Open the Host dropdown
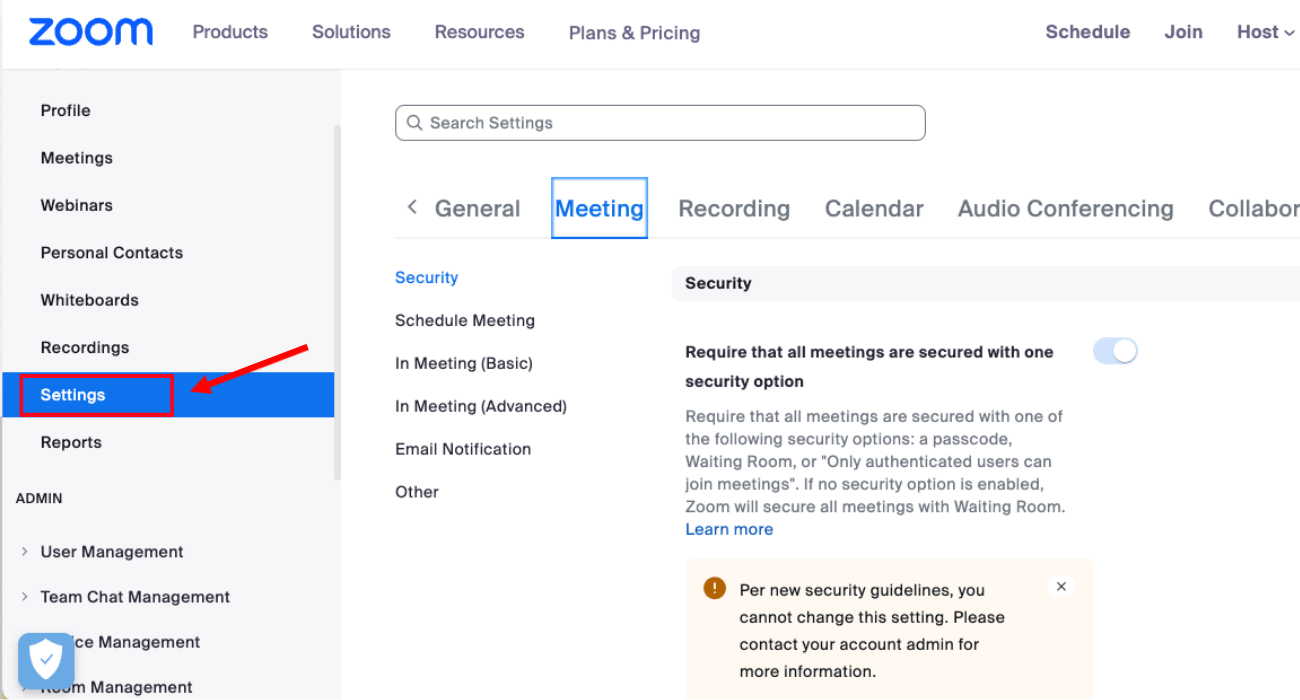The height and width of the screenshot is (700, 1300). tap(1265, 32)
